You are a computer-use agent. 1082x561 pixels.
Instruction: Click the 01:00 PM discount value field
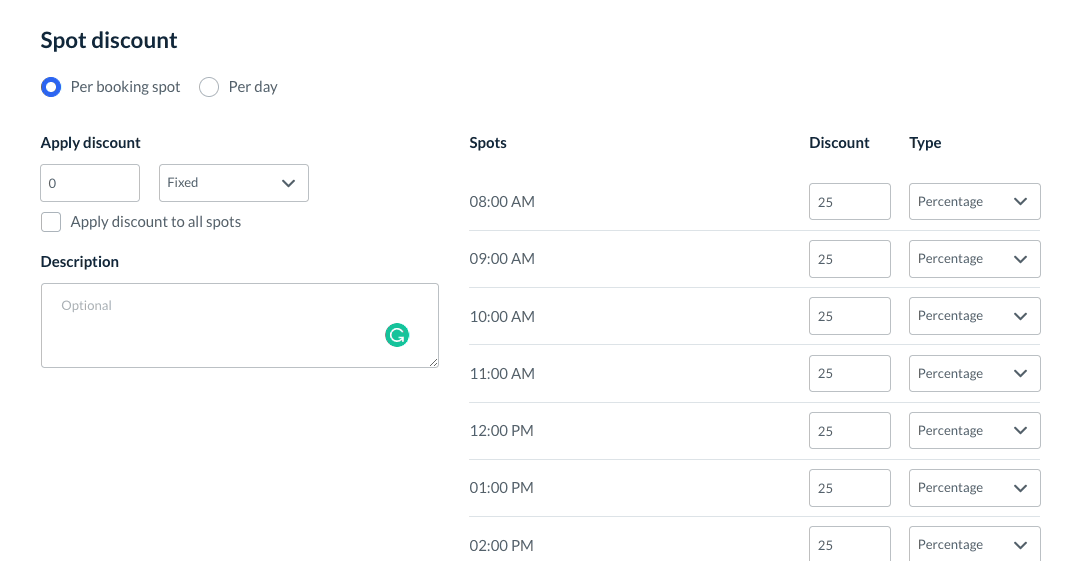click(x=849, y=488)
